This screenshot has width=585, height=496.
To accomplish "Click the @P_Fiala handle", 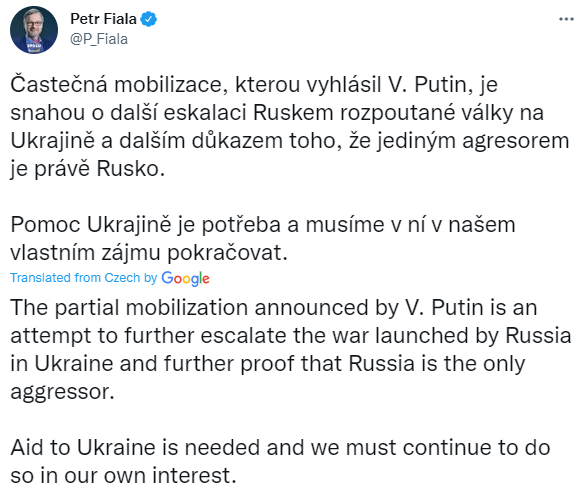I will [99, 39].
